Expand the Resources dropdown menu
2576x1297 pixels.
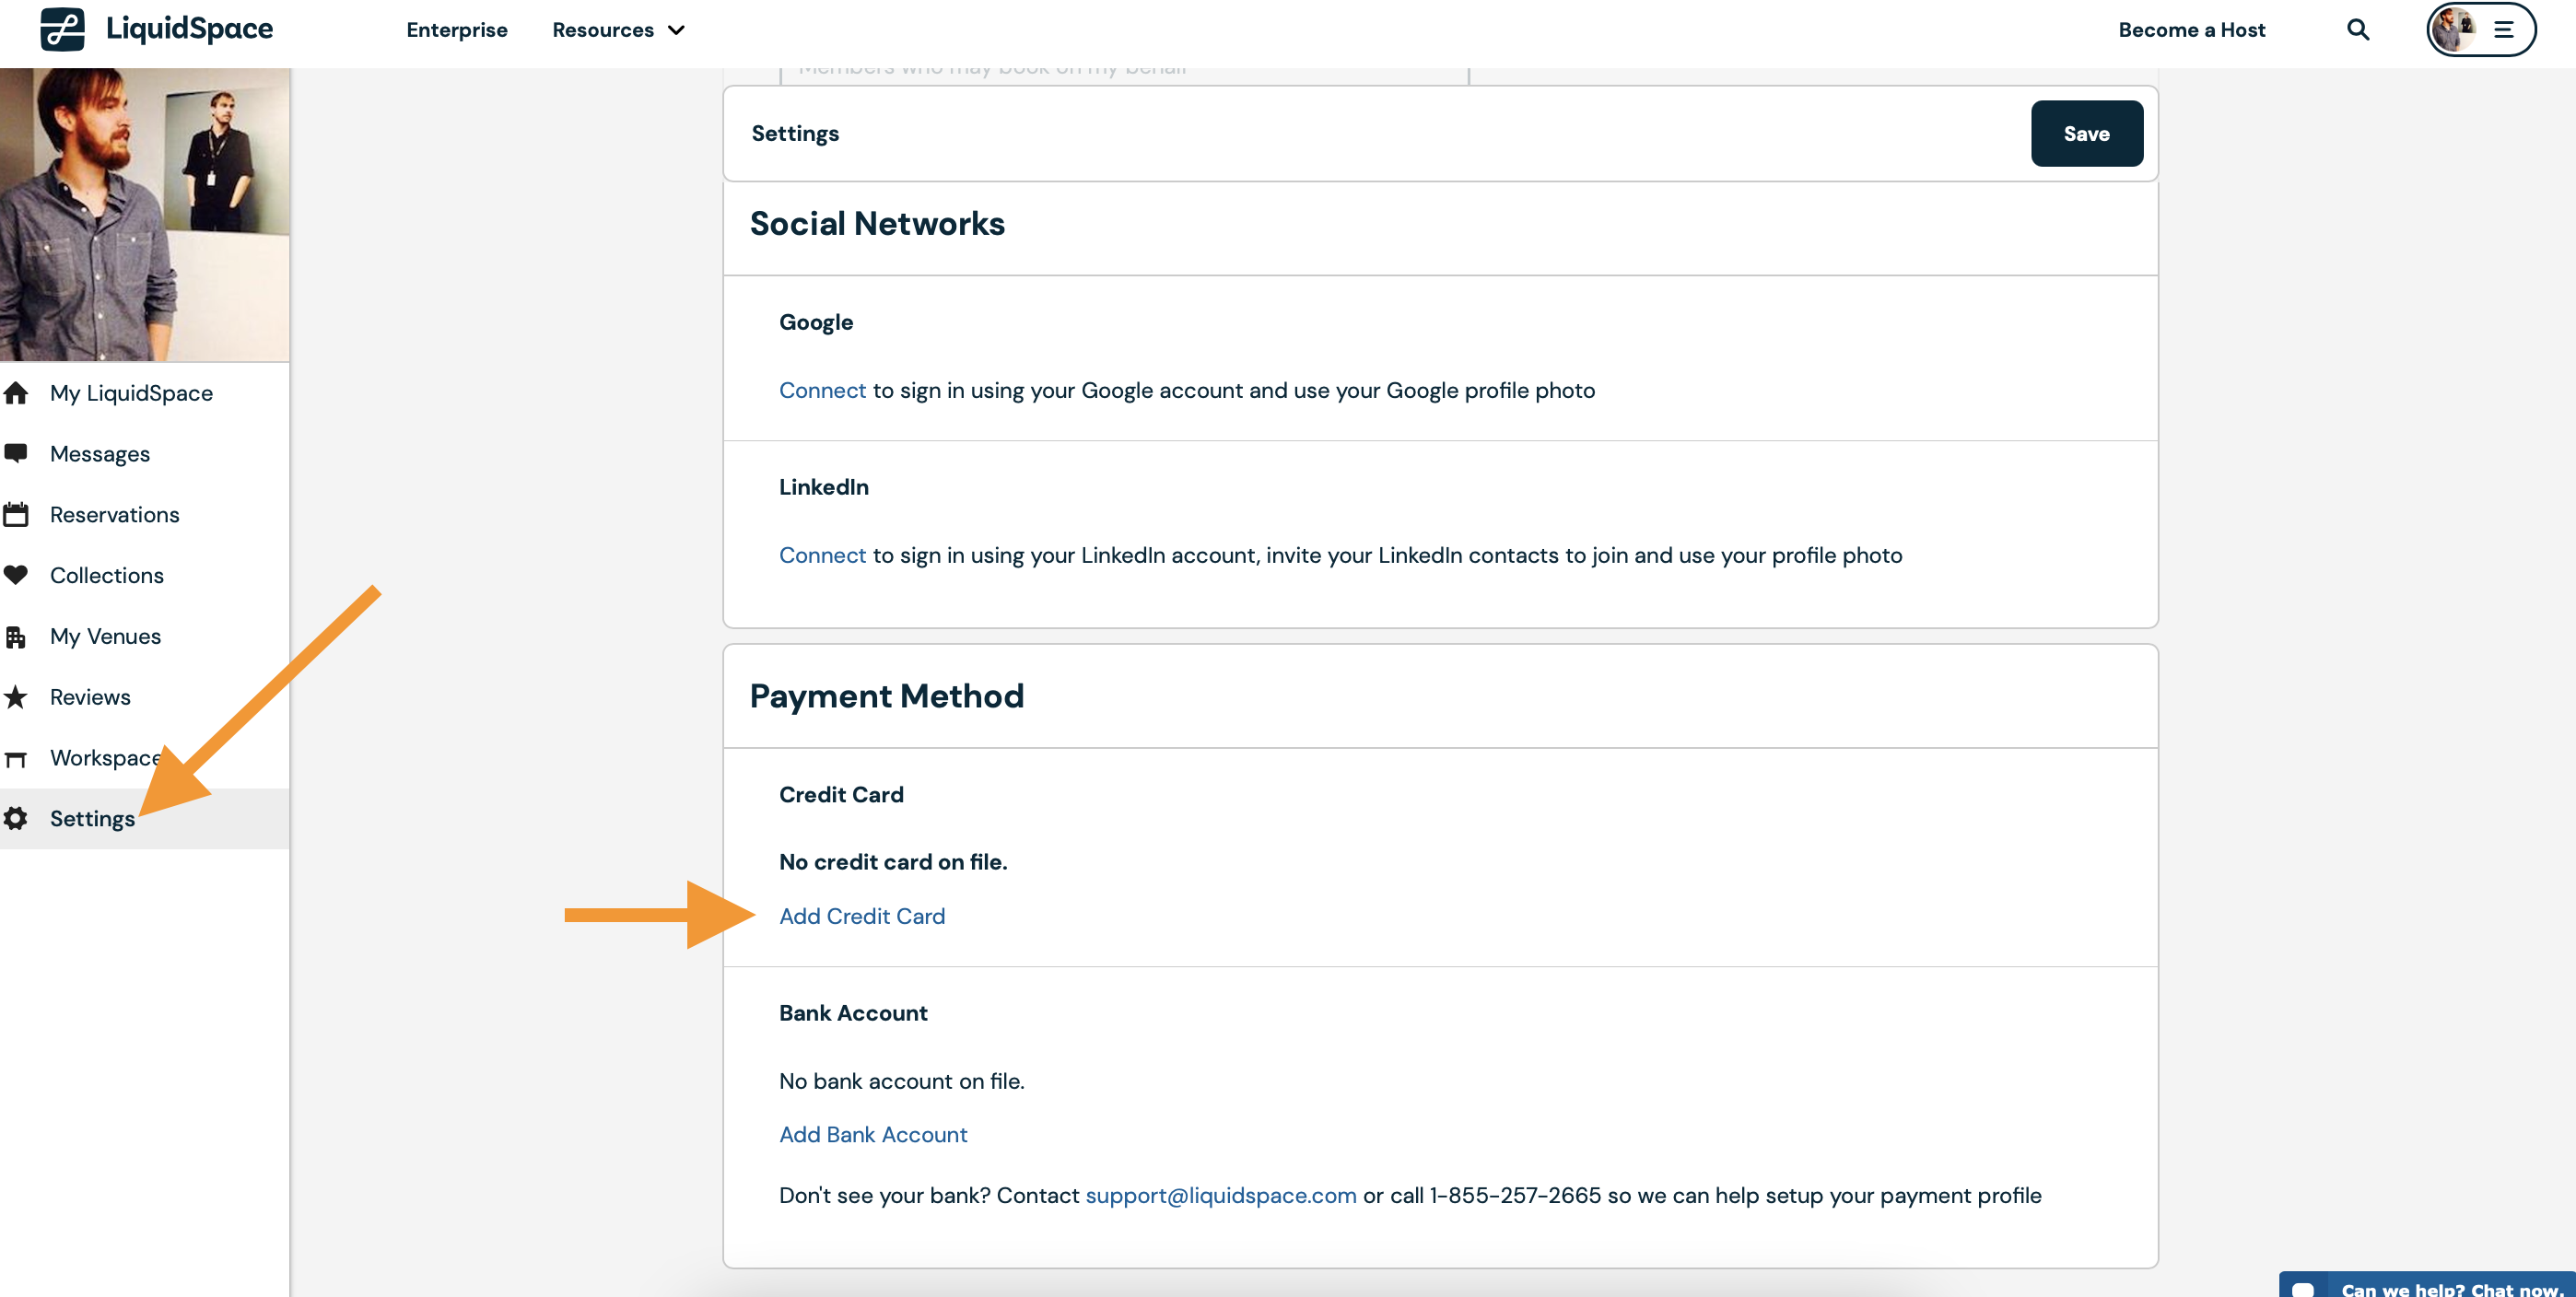618,30
